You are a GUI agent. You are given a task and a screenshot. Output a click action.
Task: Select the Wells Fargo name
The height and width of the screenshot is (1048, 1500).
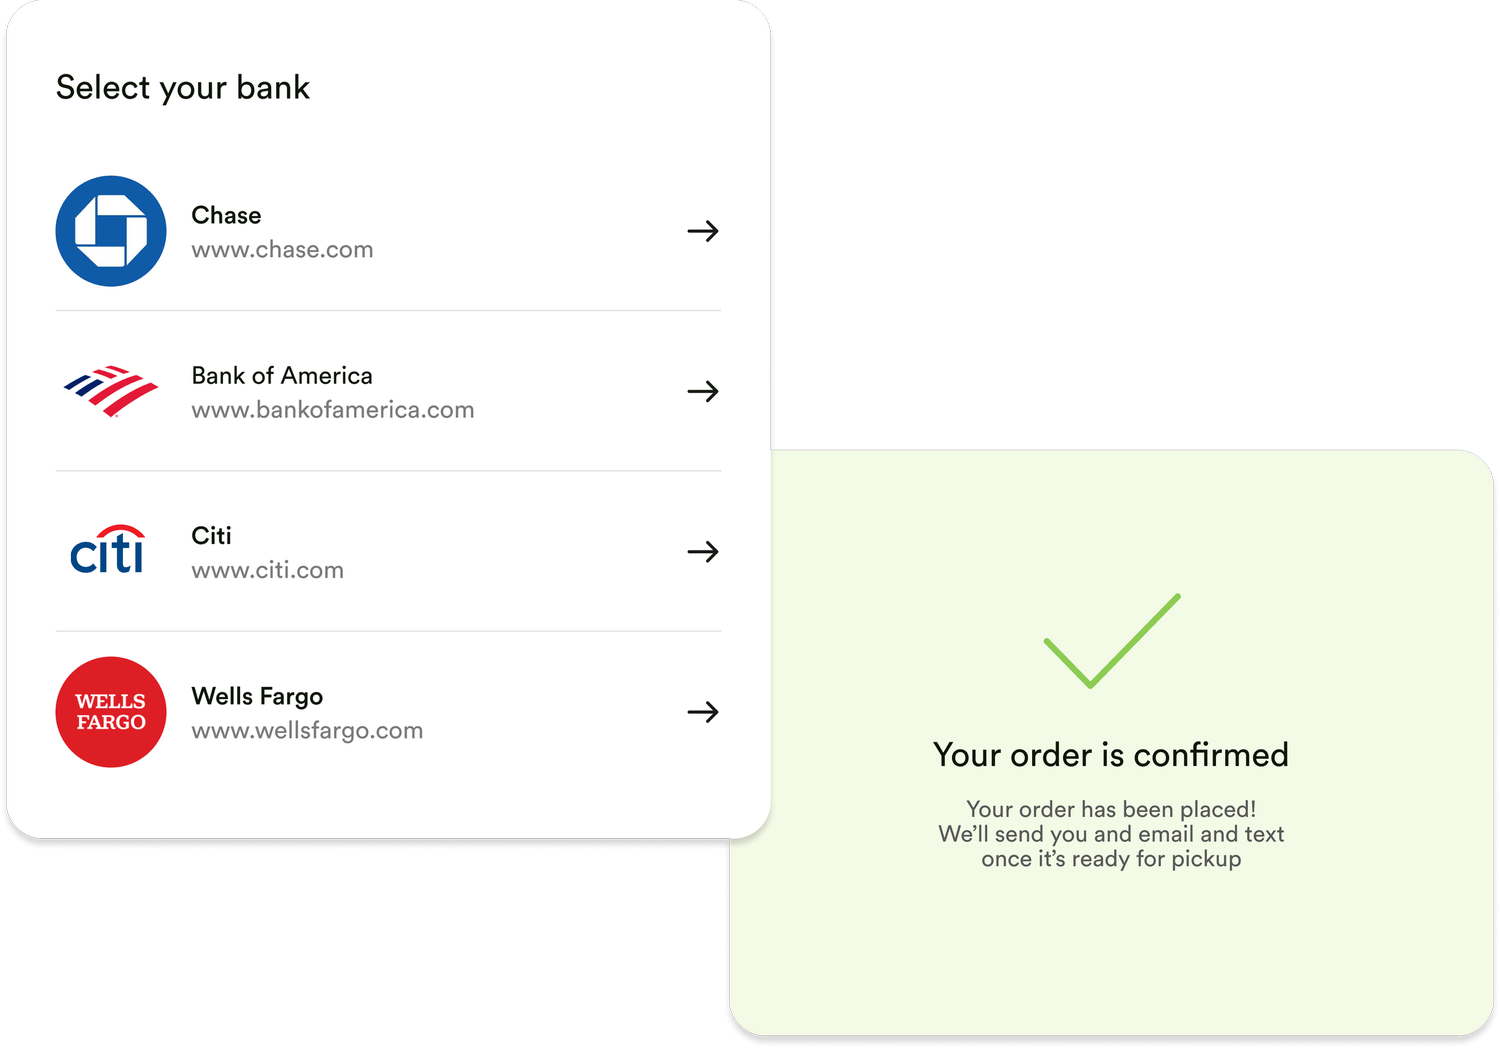pyautogui.click(x=257, y=696)
